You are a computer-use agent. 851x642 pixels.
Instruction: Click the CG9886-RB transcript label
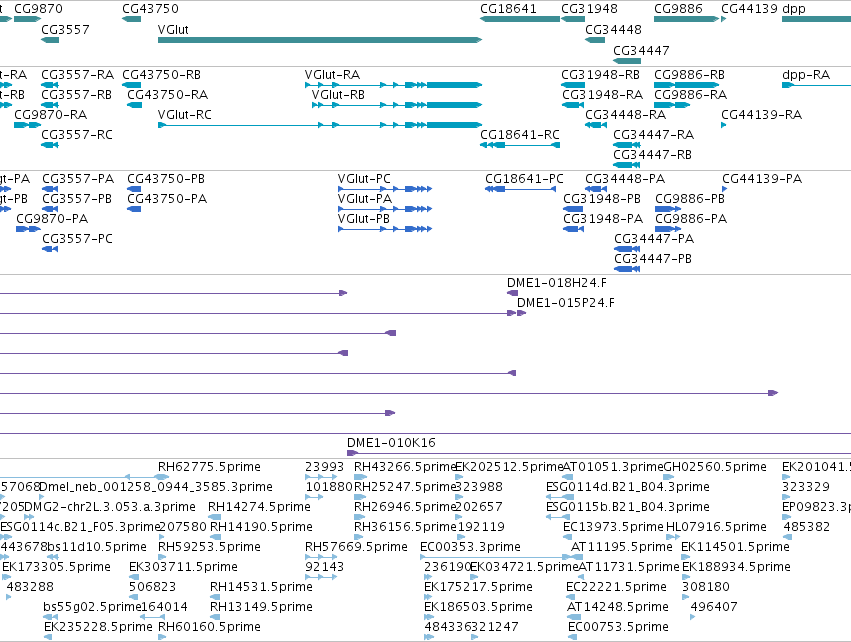pyautogui.click(x=689, y=74)
